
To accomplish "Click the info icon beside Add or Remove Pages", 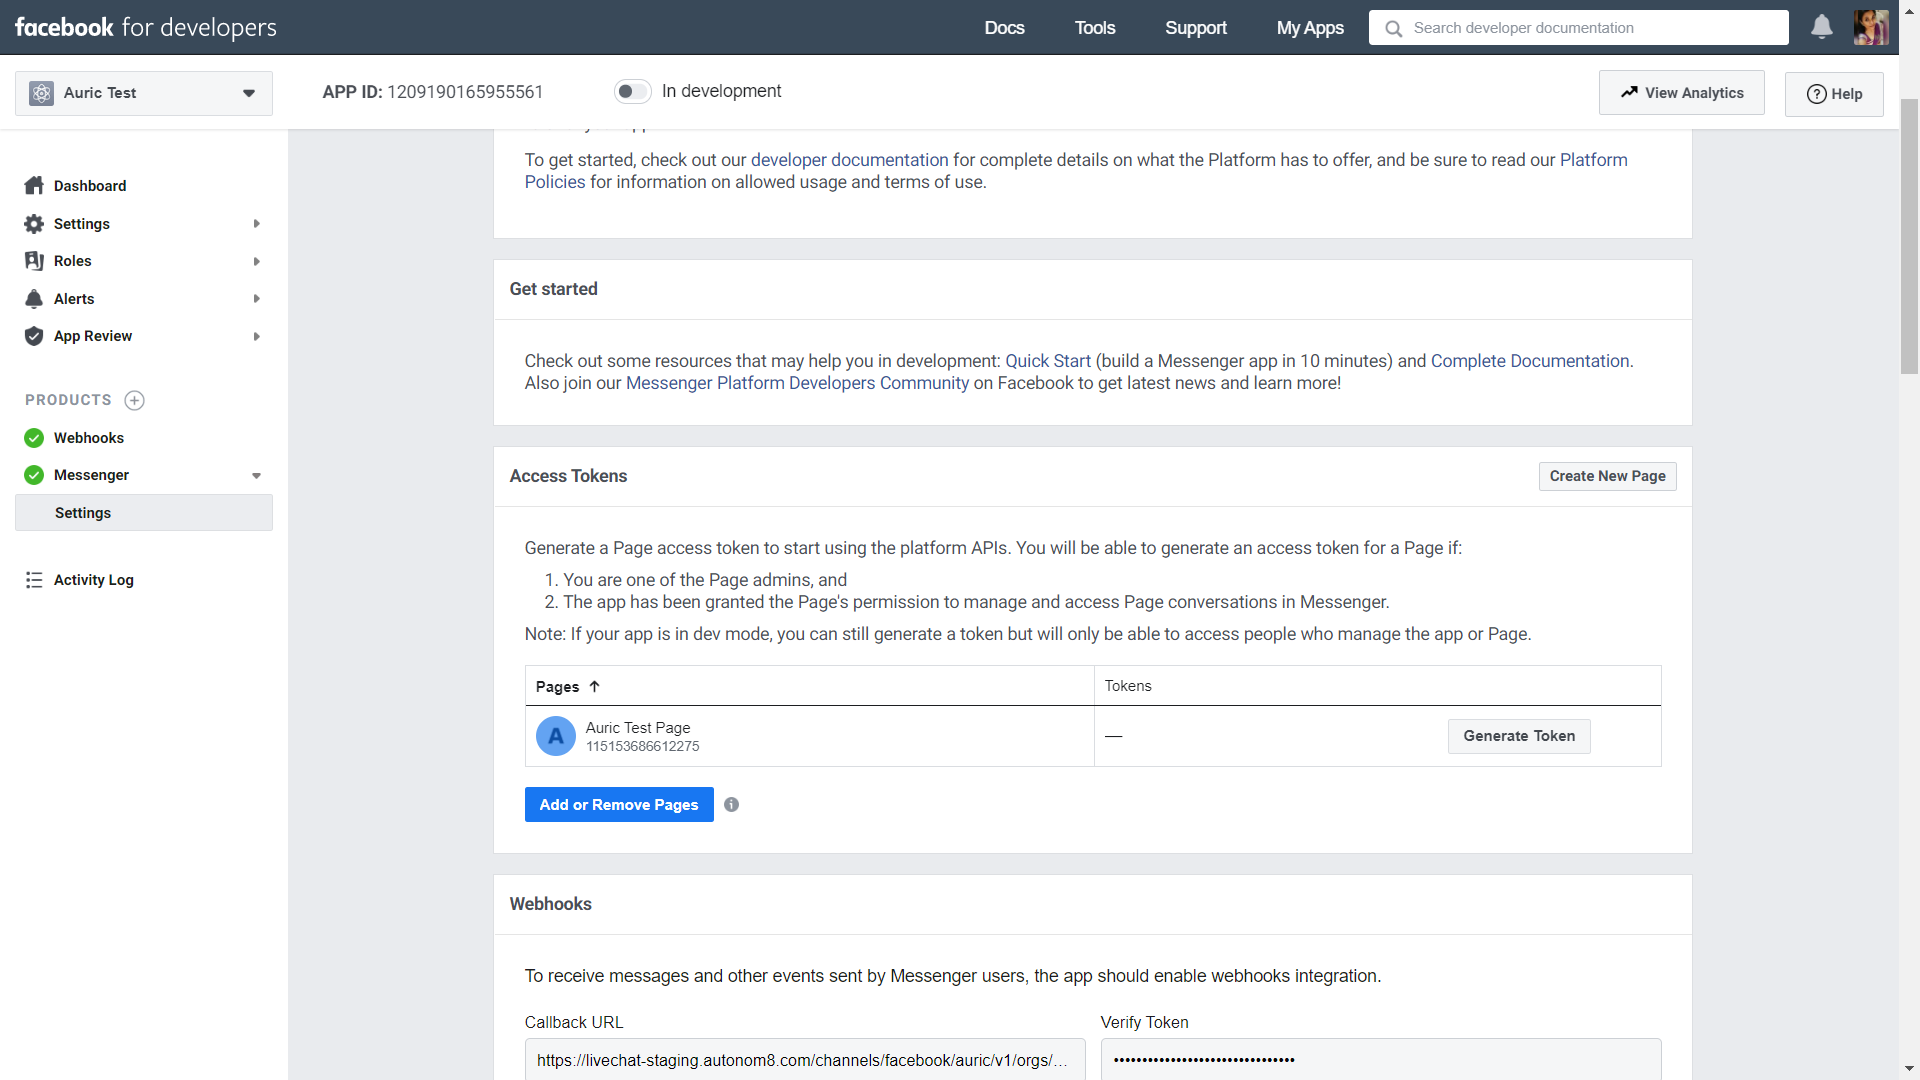I will pyautogui.click(x=731, y=805).
